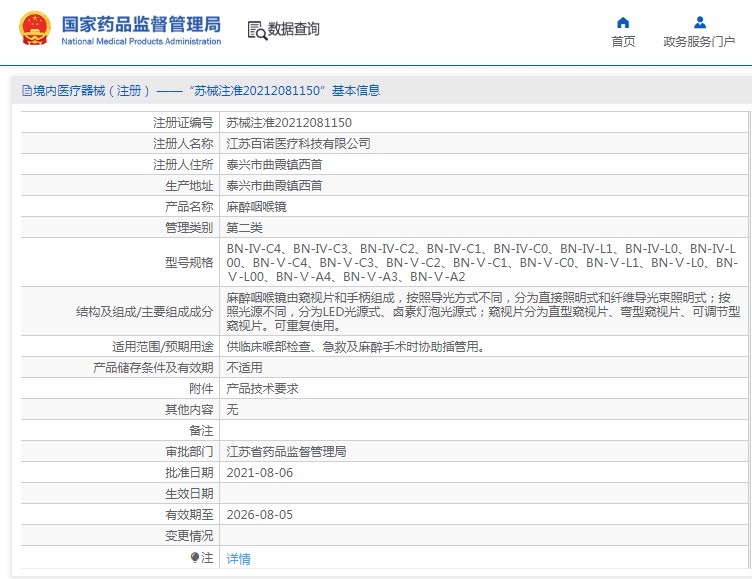Viewport: 752px width, 579px height.
Task: Click other content value 无
Action: coord(232,410)
